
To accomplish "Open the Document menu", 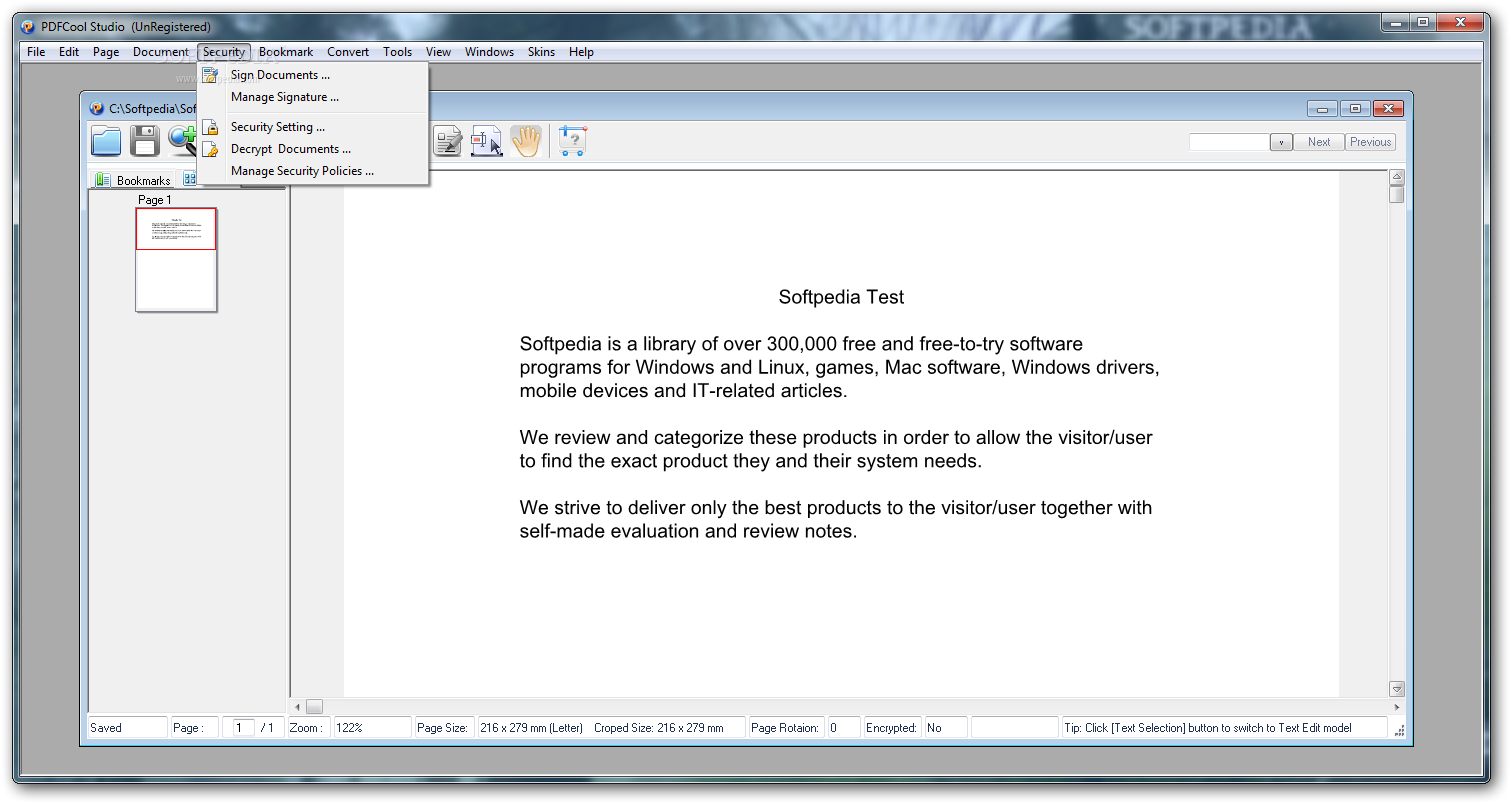I will coord(161,52).
